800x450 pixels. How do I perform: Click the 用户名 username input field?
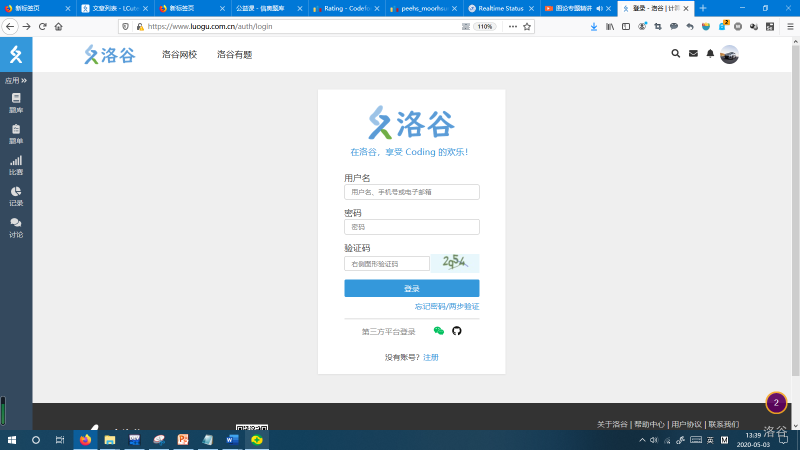pyautogui.click(x=411, y=192)
